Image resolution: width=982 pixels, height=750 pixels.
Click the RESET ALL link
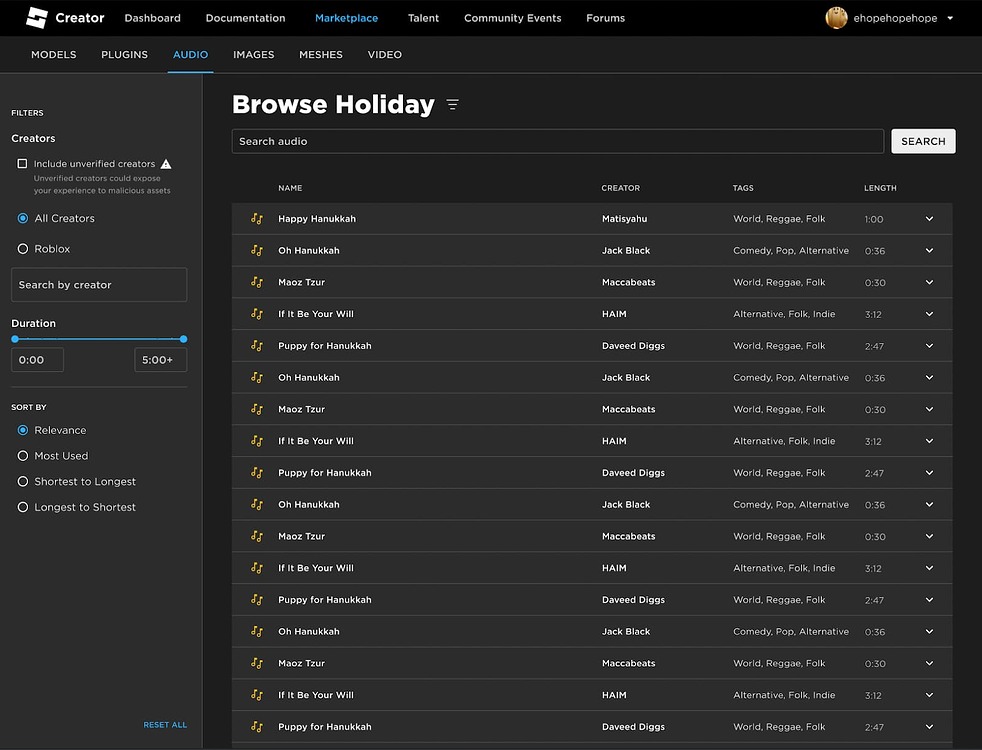coord(165,725)
